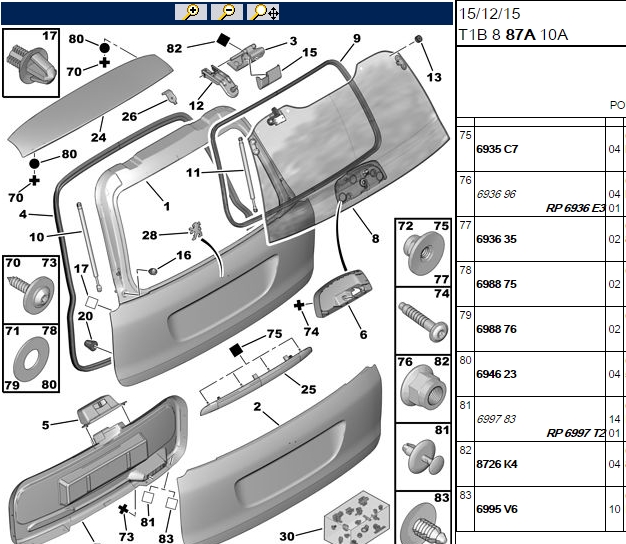Click the diagram code T1B 8 87A 10A

[x=513, y=35]
